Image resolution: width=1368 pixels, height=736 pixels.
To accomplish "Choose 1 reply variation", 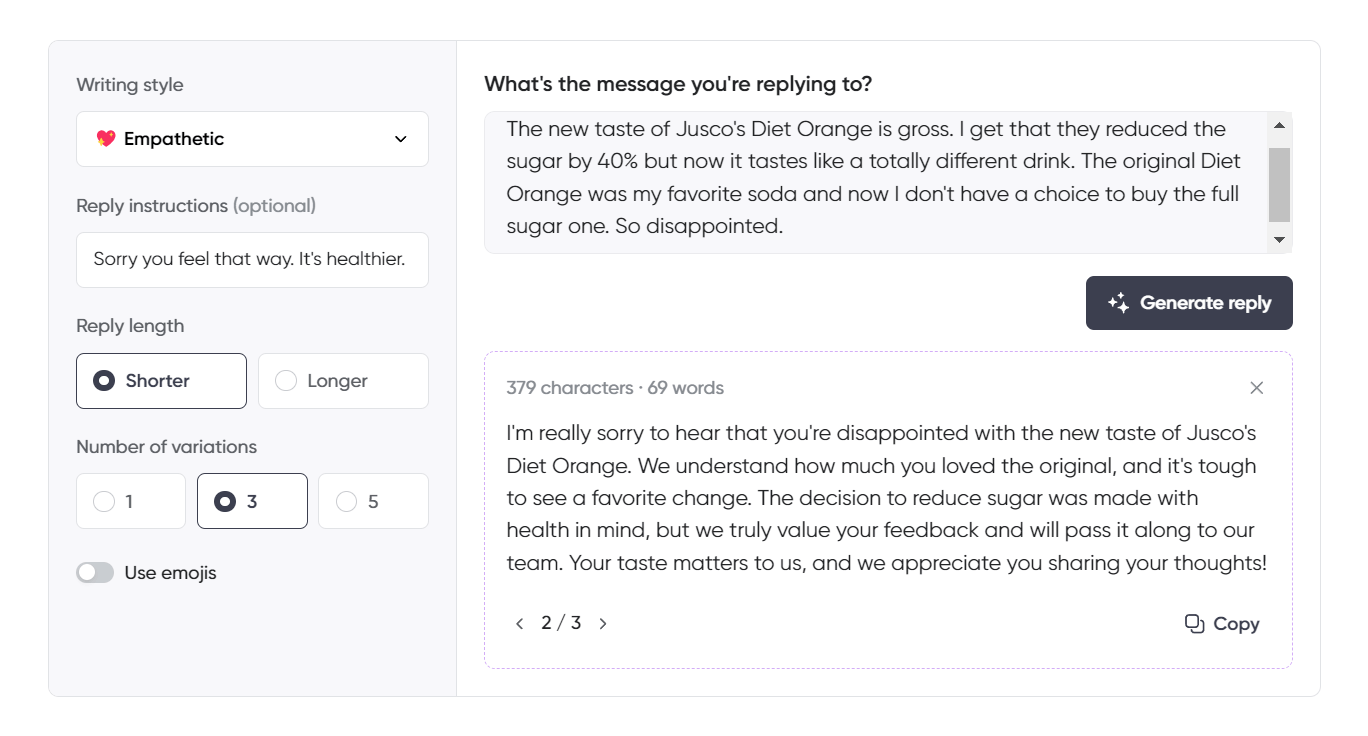I will coord(130,501).
